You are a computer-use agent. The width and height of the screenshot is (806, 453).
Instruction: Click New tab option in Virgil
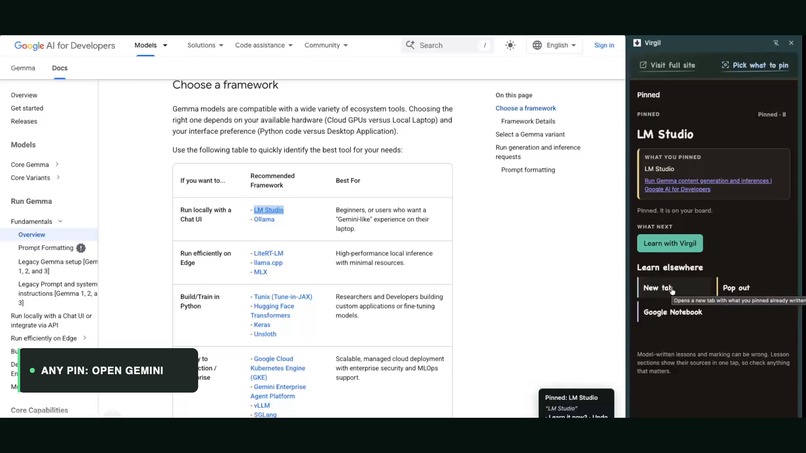[x=676, y=288]
